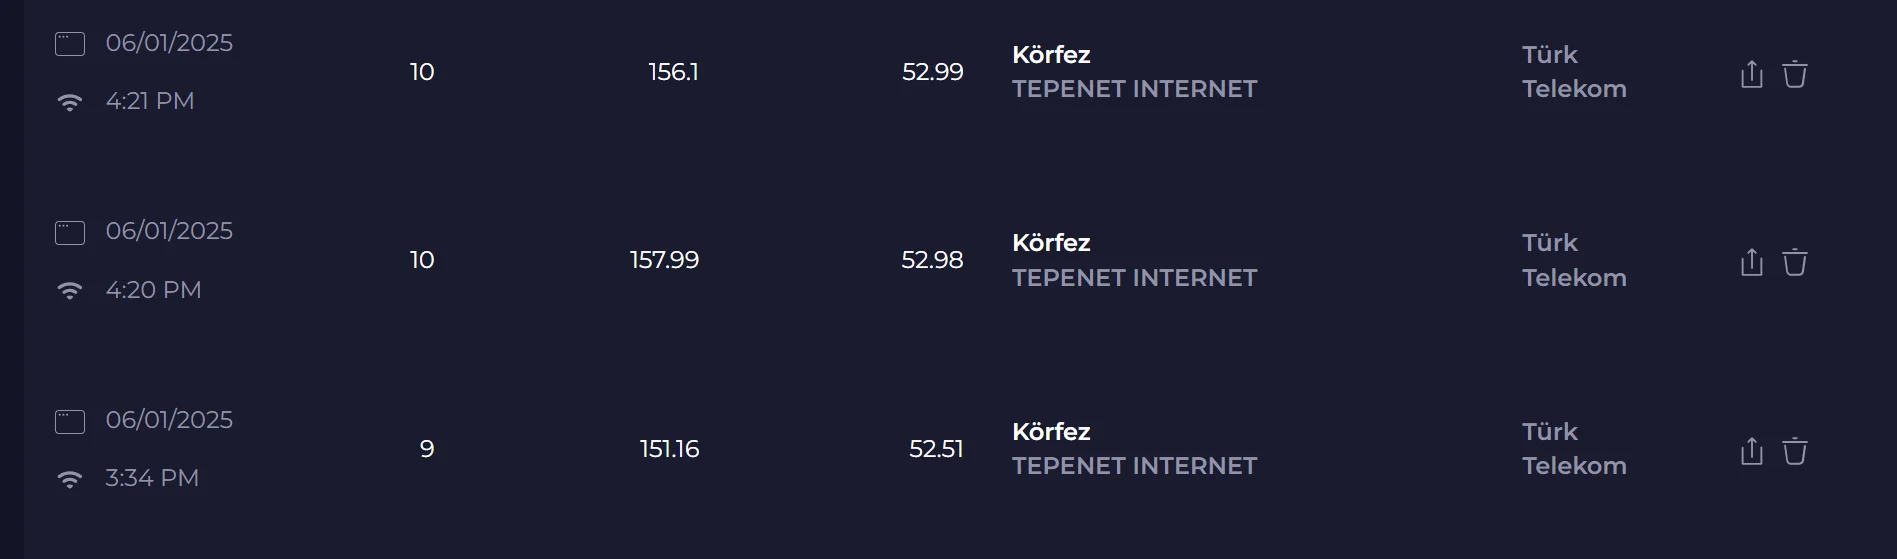Open the Körfez server link in the 4:20 PM row

tap(1051, 243)
